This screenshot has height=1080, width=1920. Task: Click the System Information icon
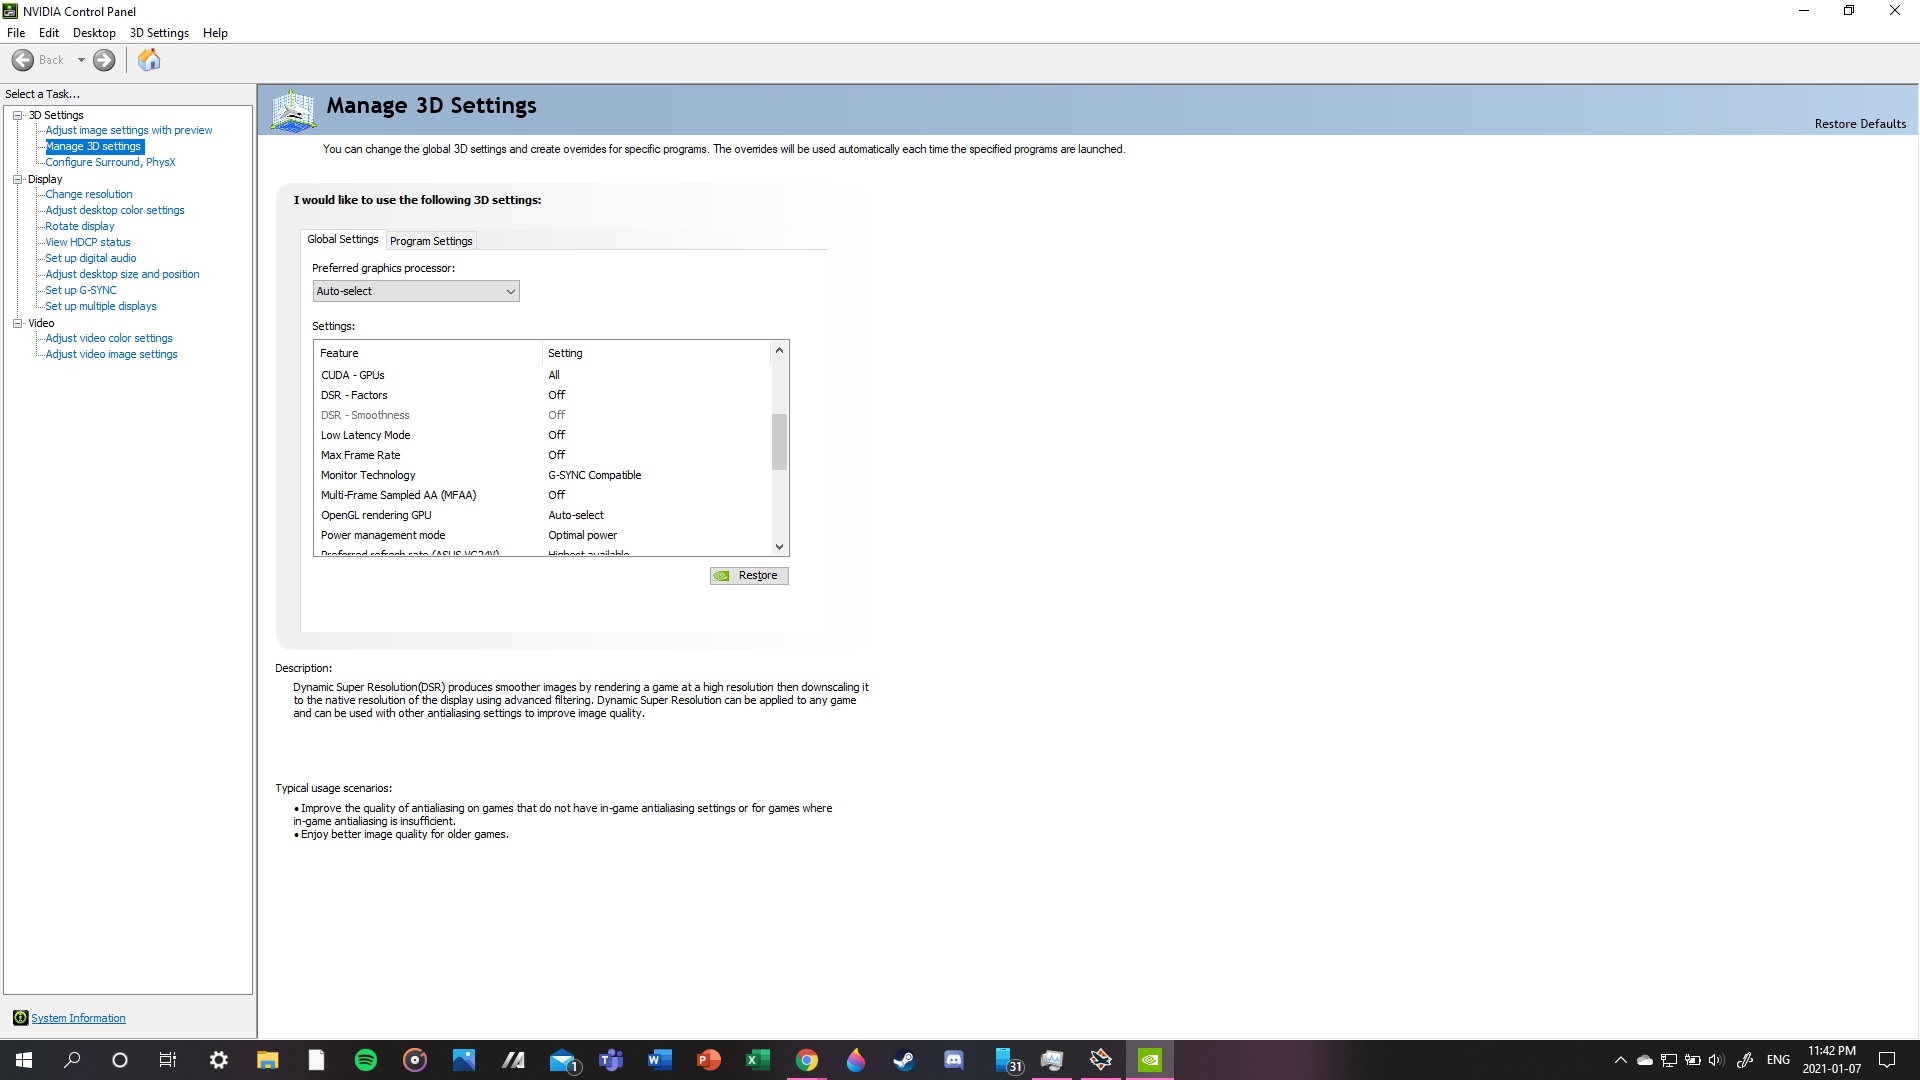(20, 1018)
